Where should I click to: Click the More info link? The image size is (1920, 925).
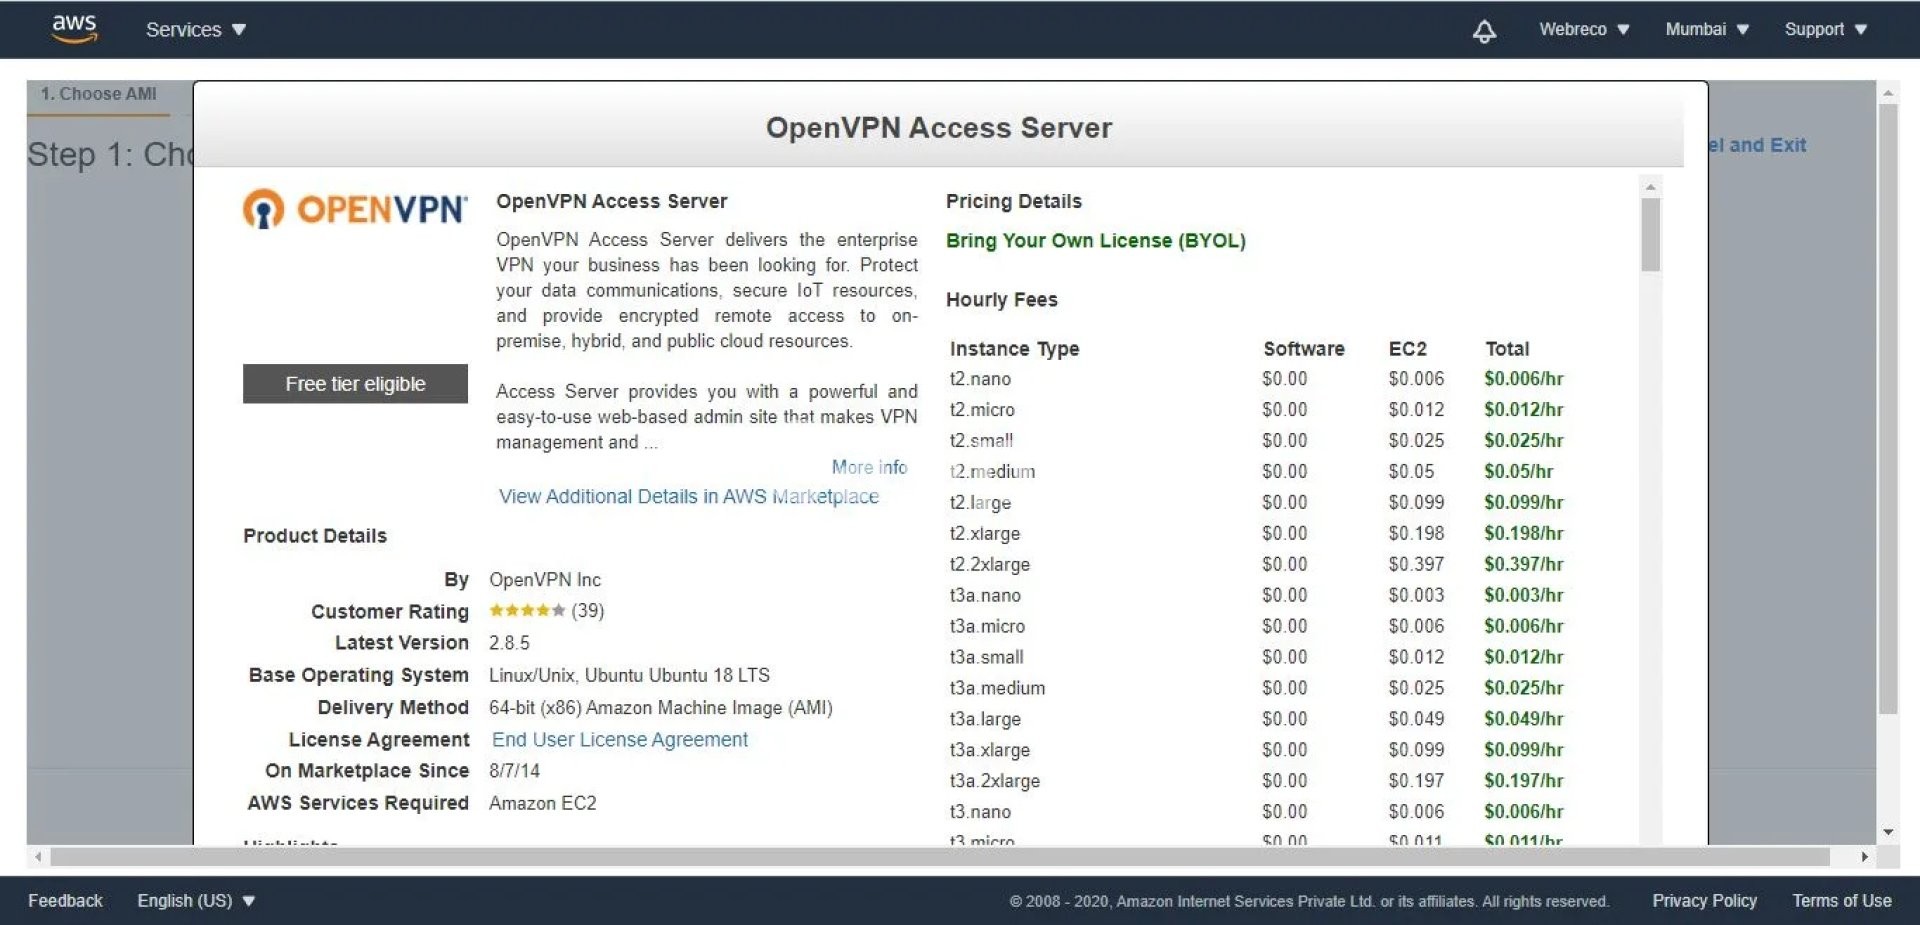869,467
